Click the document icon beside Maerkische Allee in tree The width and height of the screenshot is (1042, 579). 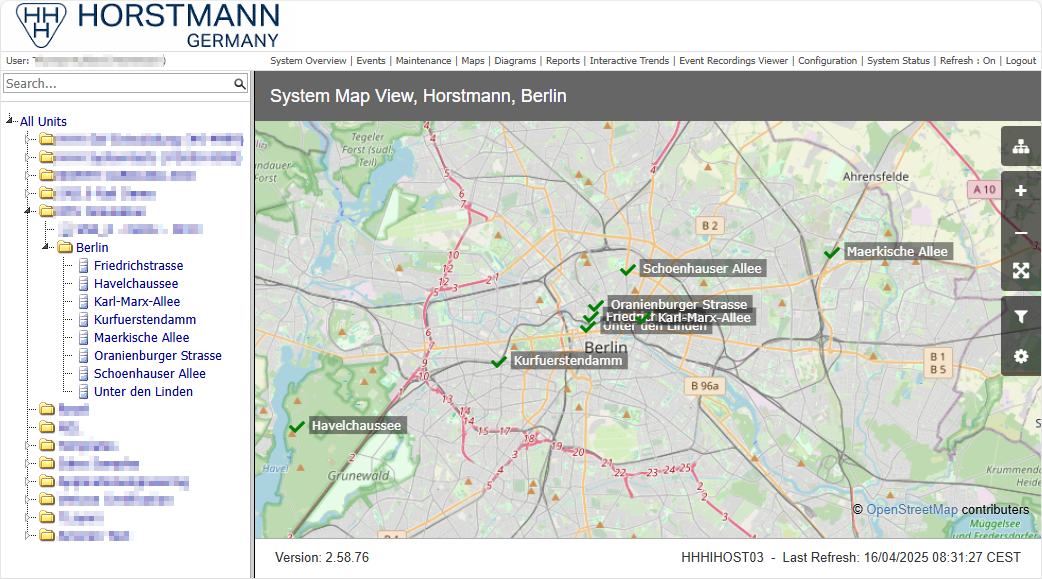[x=84, y=338]
